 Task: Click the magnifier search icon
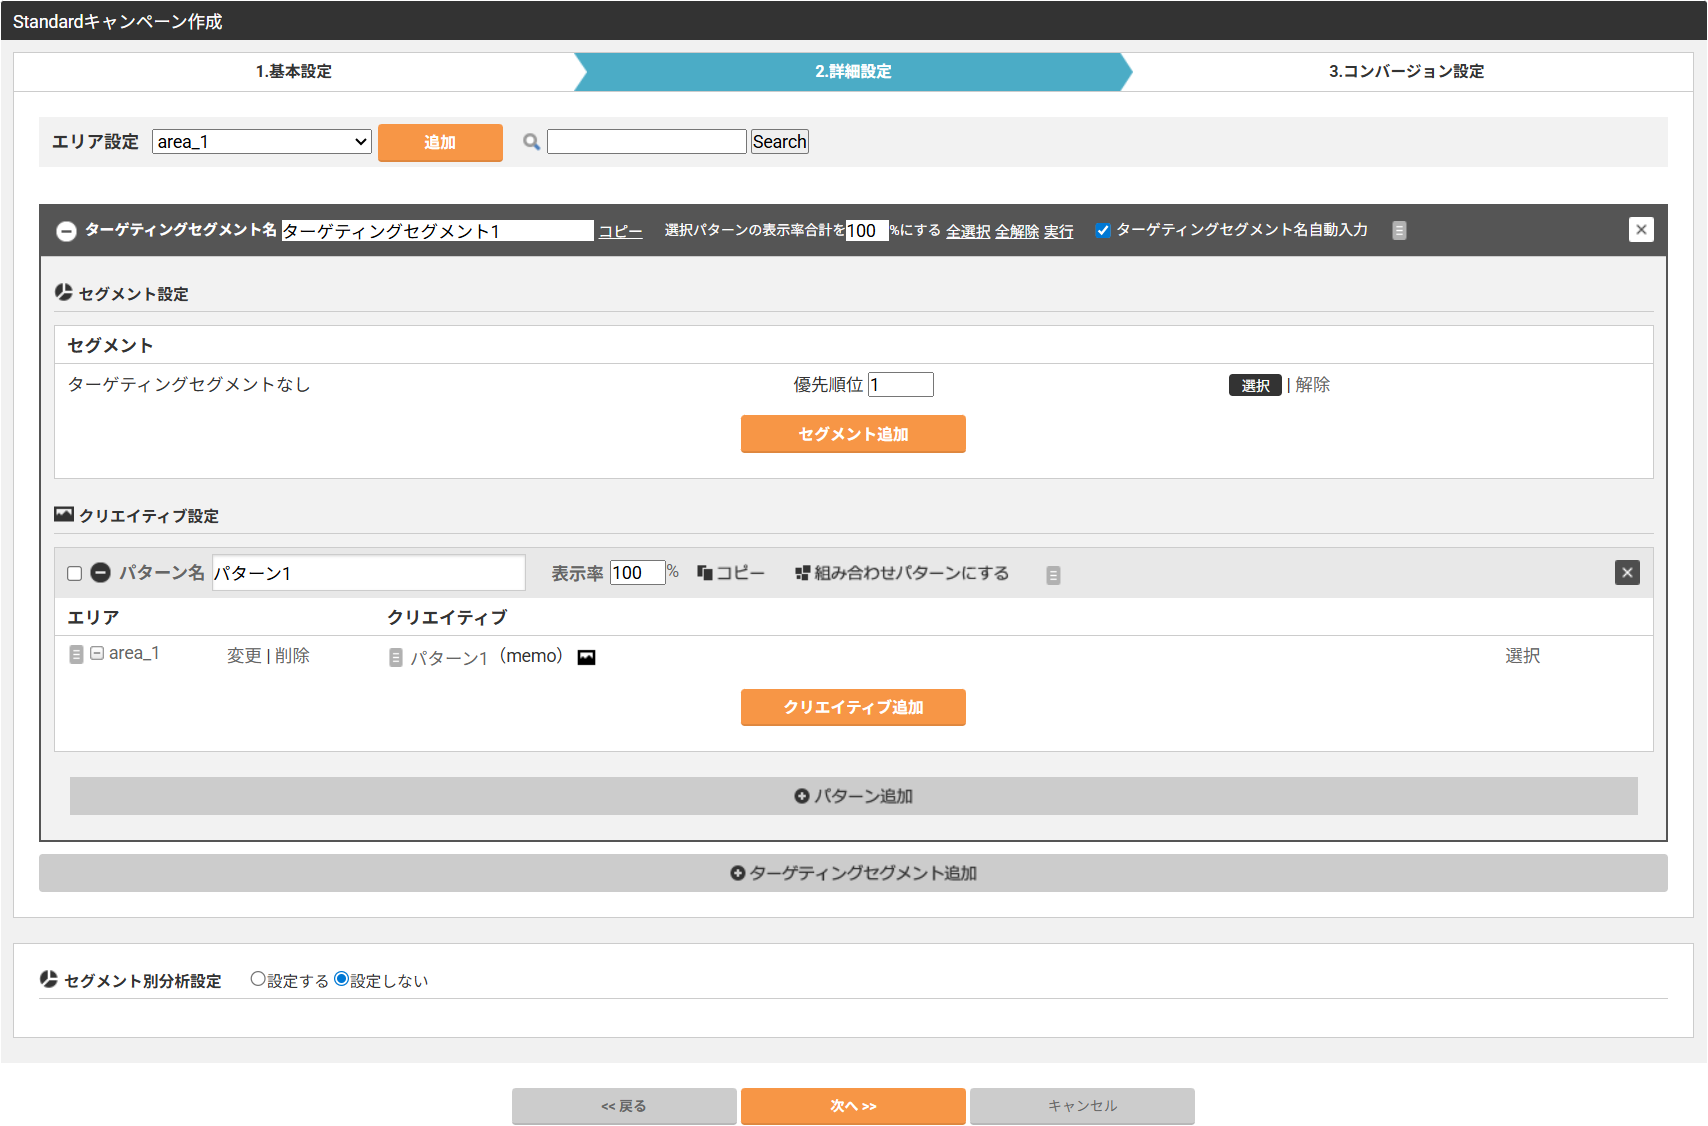[532, 142]
